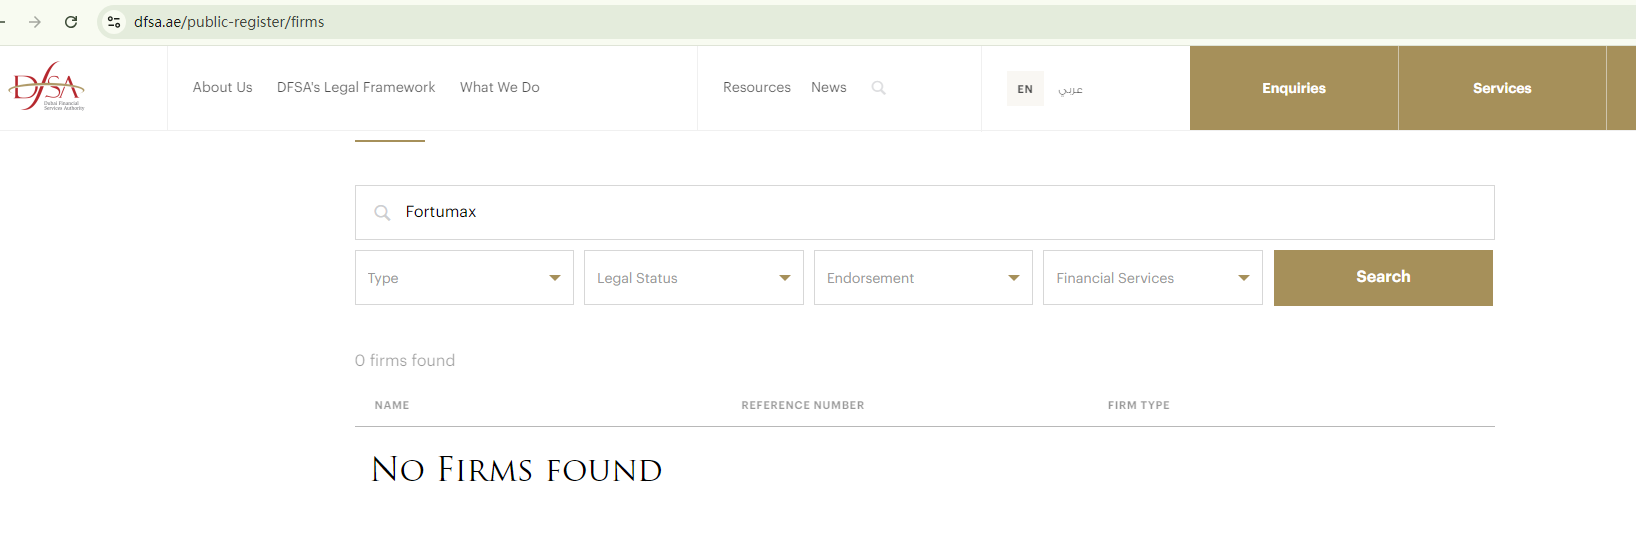Click the REFERENCE NUMBER column header
The image size is (1636, 543).
[803, 405]
